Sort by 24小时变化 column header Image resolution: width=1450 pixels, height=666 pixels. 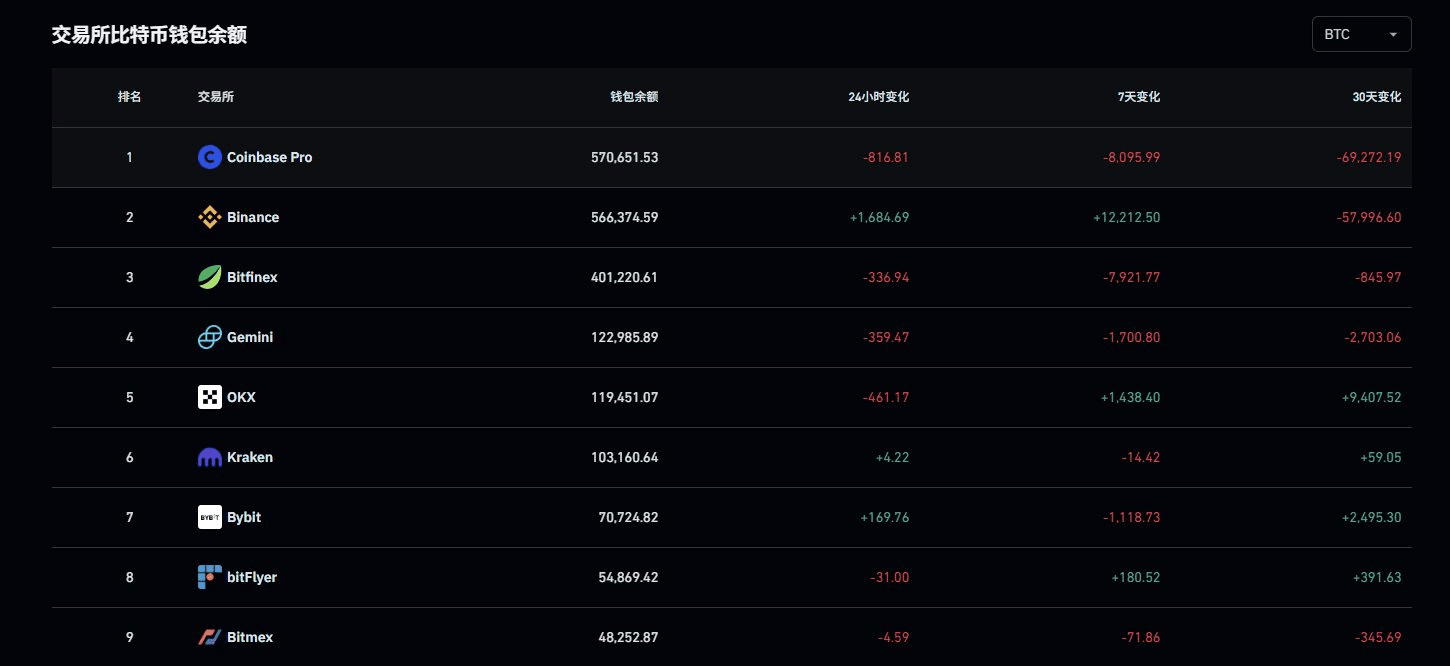click(878, 97)
